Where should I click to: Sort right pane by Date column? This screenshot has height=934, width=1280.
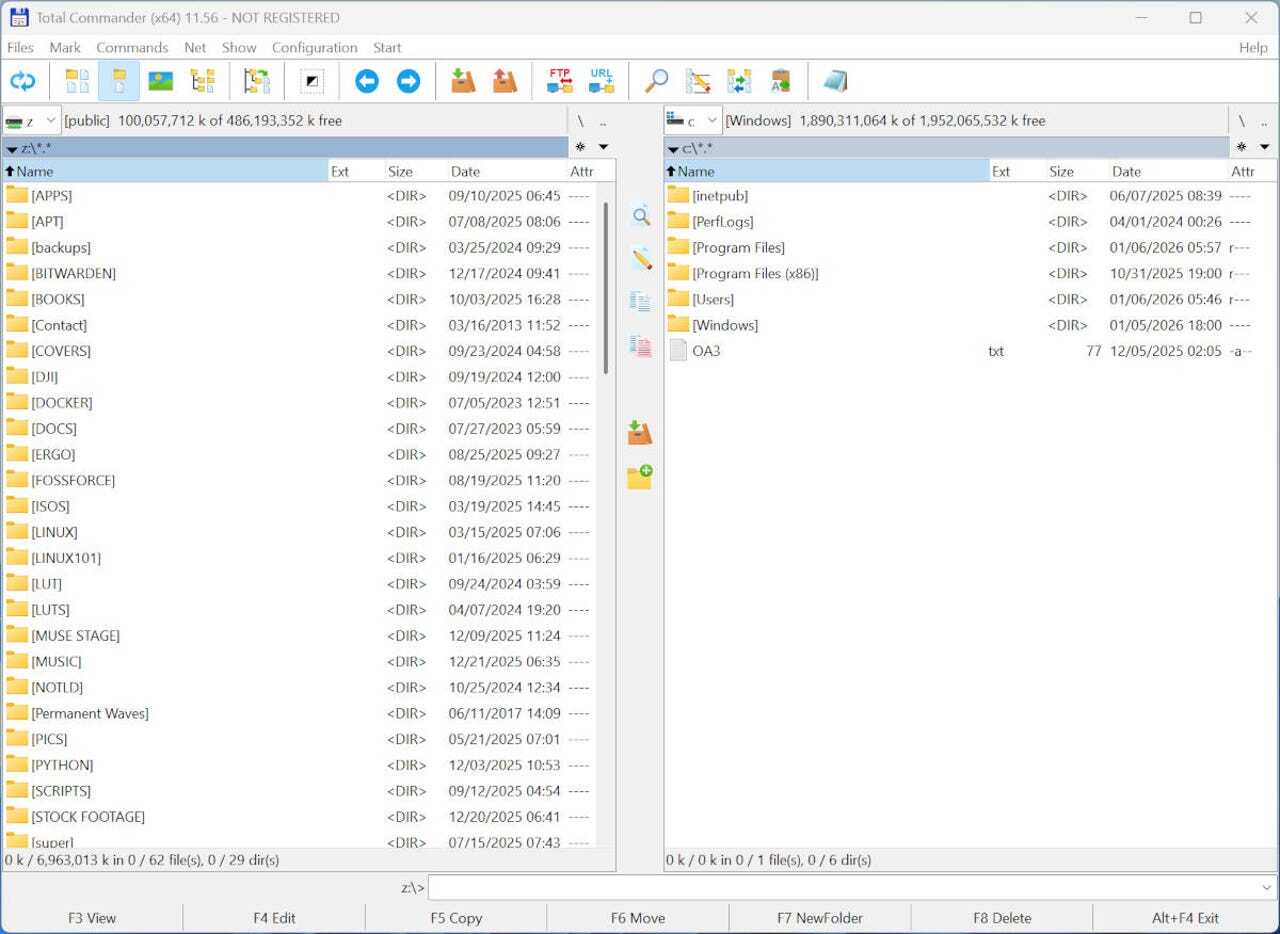click(x=1126, y=171)
